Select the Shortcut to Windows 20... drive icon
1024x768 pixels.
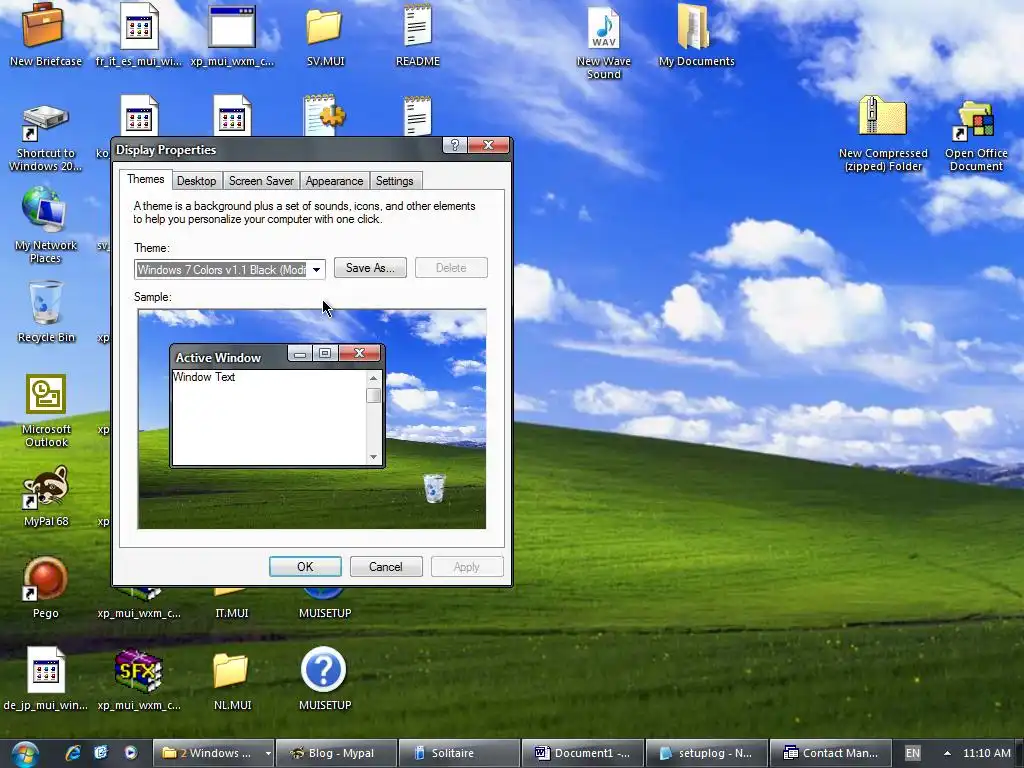coord(45,137)
